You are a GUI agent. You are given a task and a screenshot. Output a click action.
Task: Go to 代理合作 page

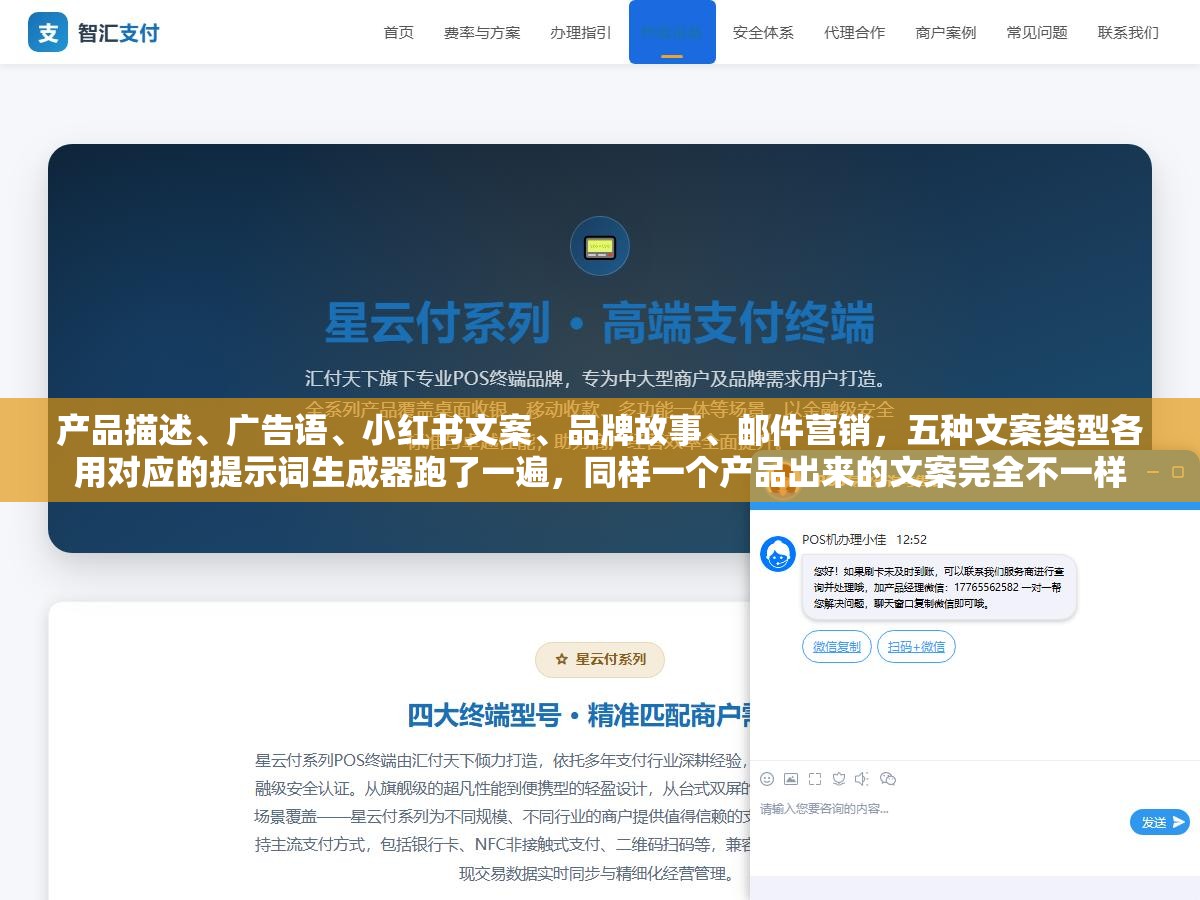[854, 32]
